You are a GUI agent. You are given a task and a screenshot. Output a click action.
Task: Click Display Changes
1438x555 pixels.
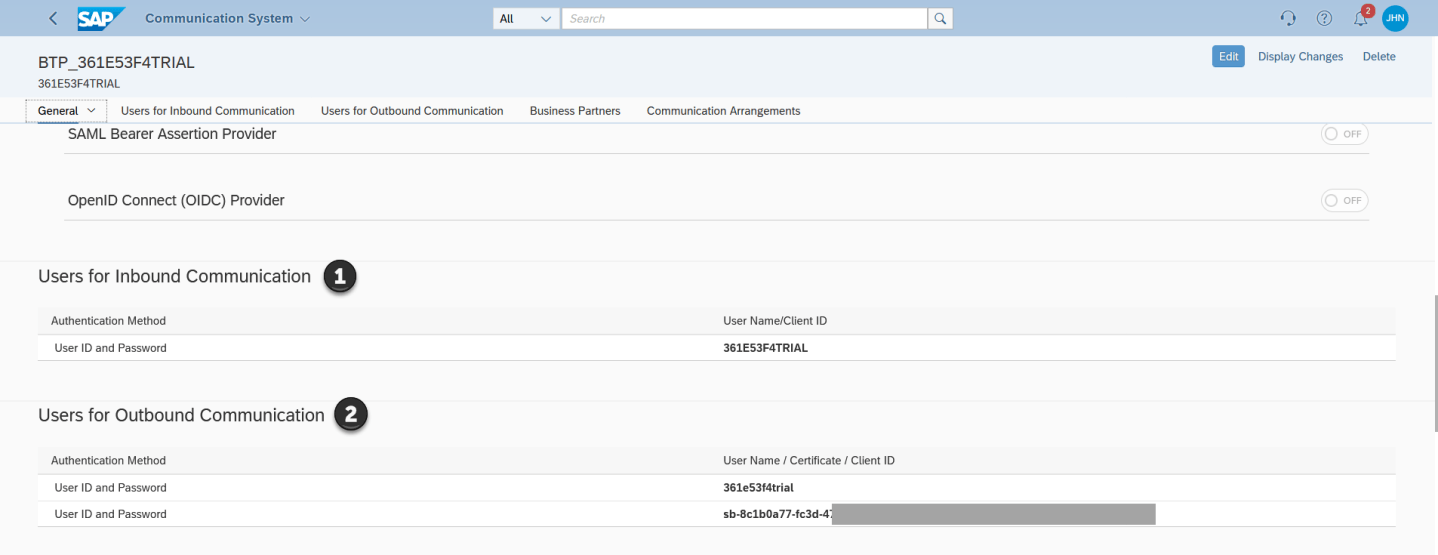click(x=1300, y=56)
